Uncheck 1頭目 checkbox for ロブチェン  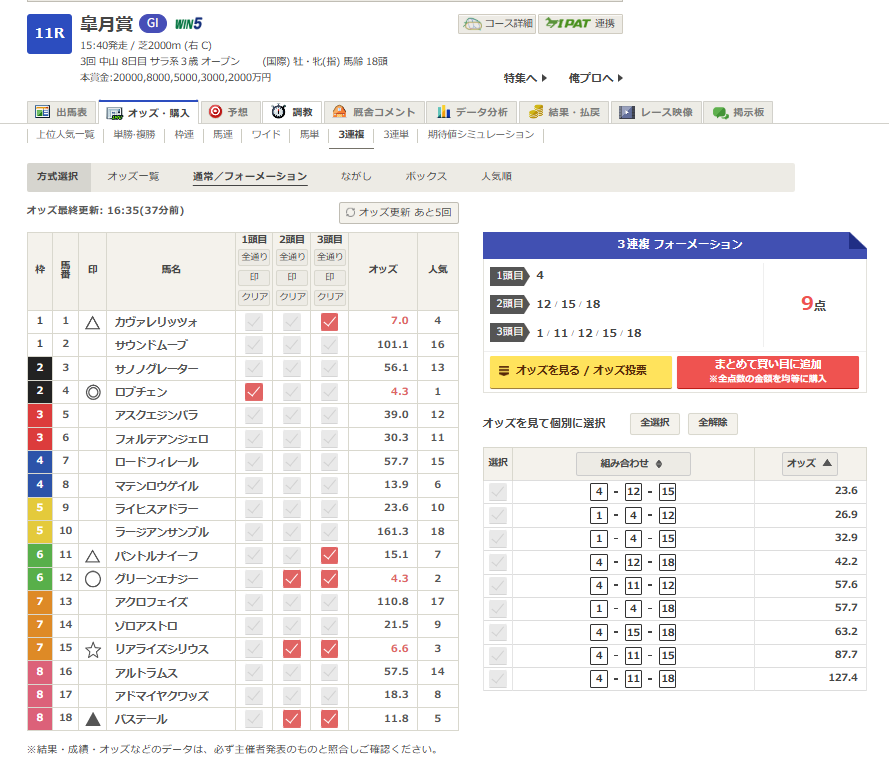point(254,392)
